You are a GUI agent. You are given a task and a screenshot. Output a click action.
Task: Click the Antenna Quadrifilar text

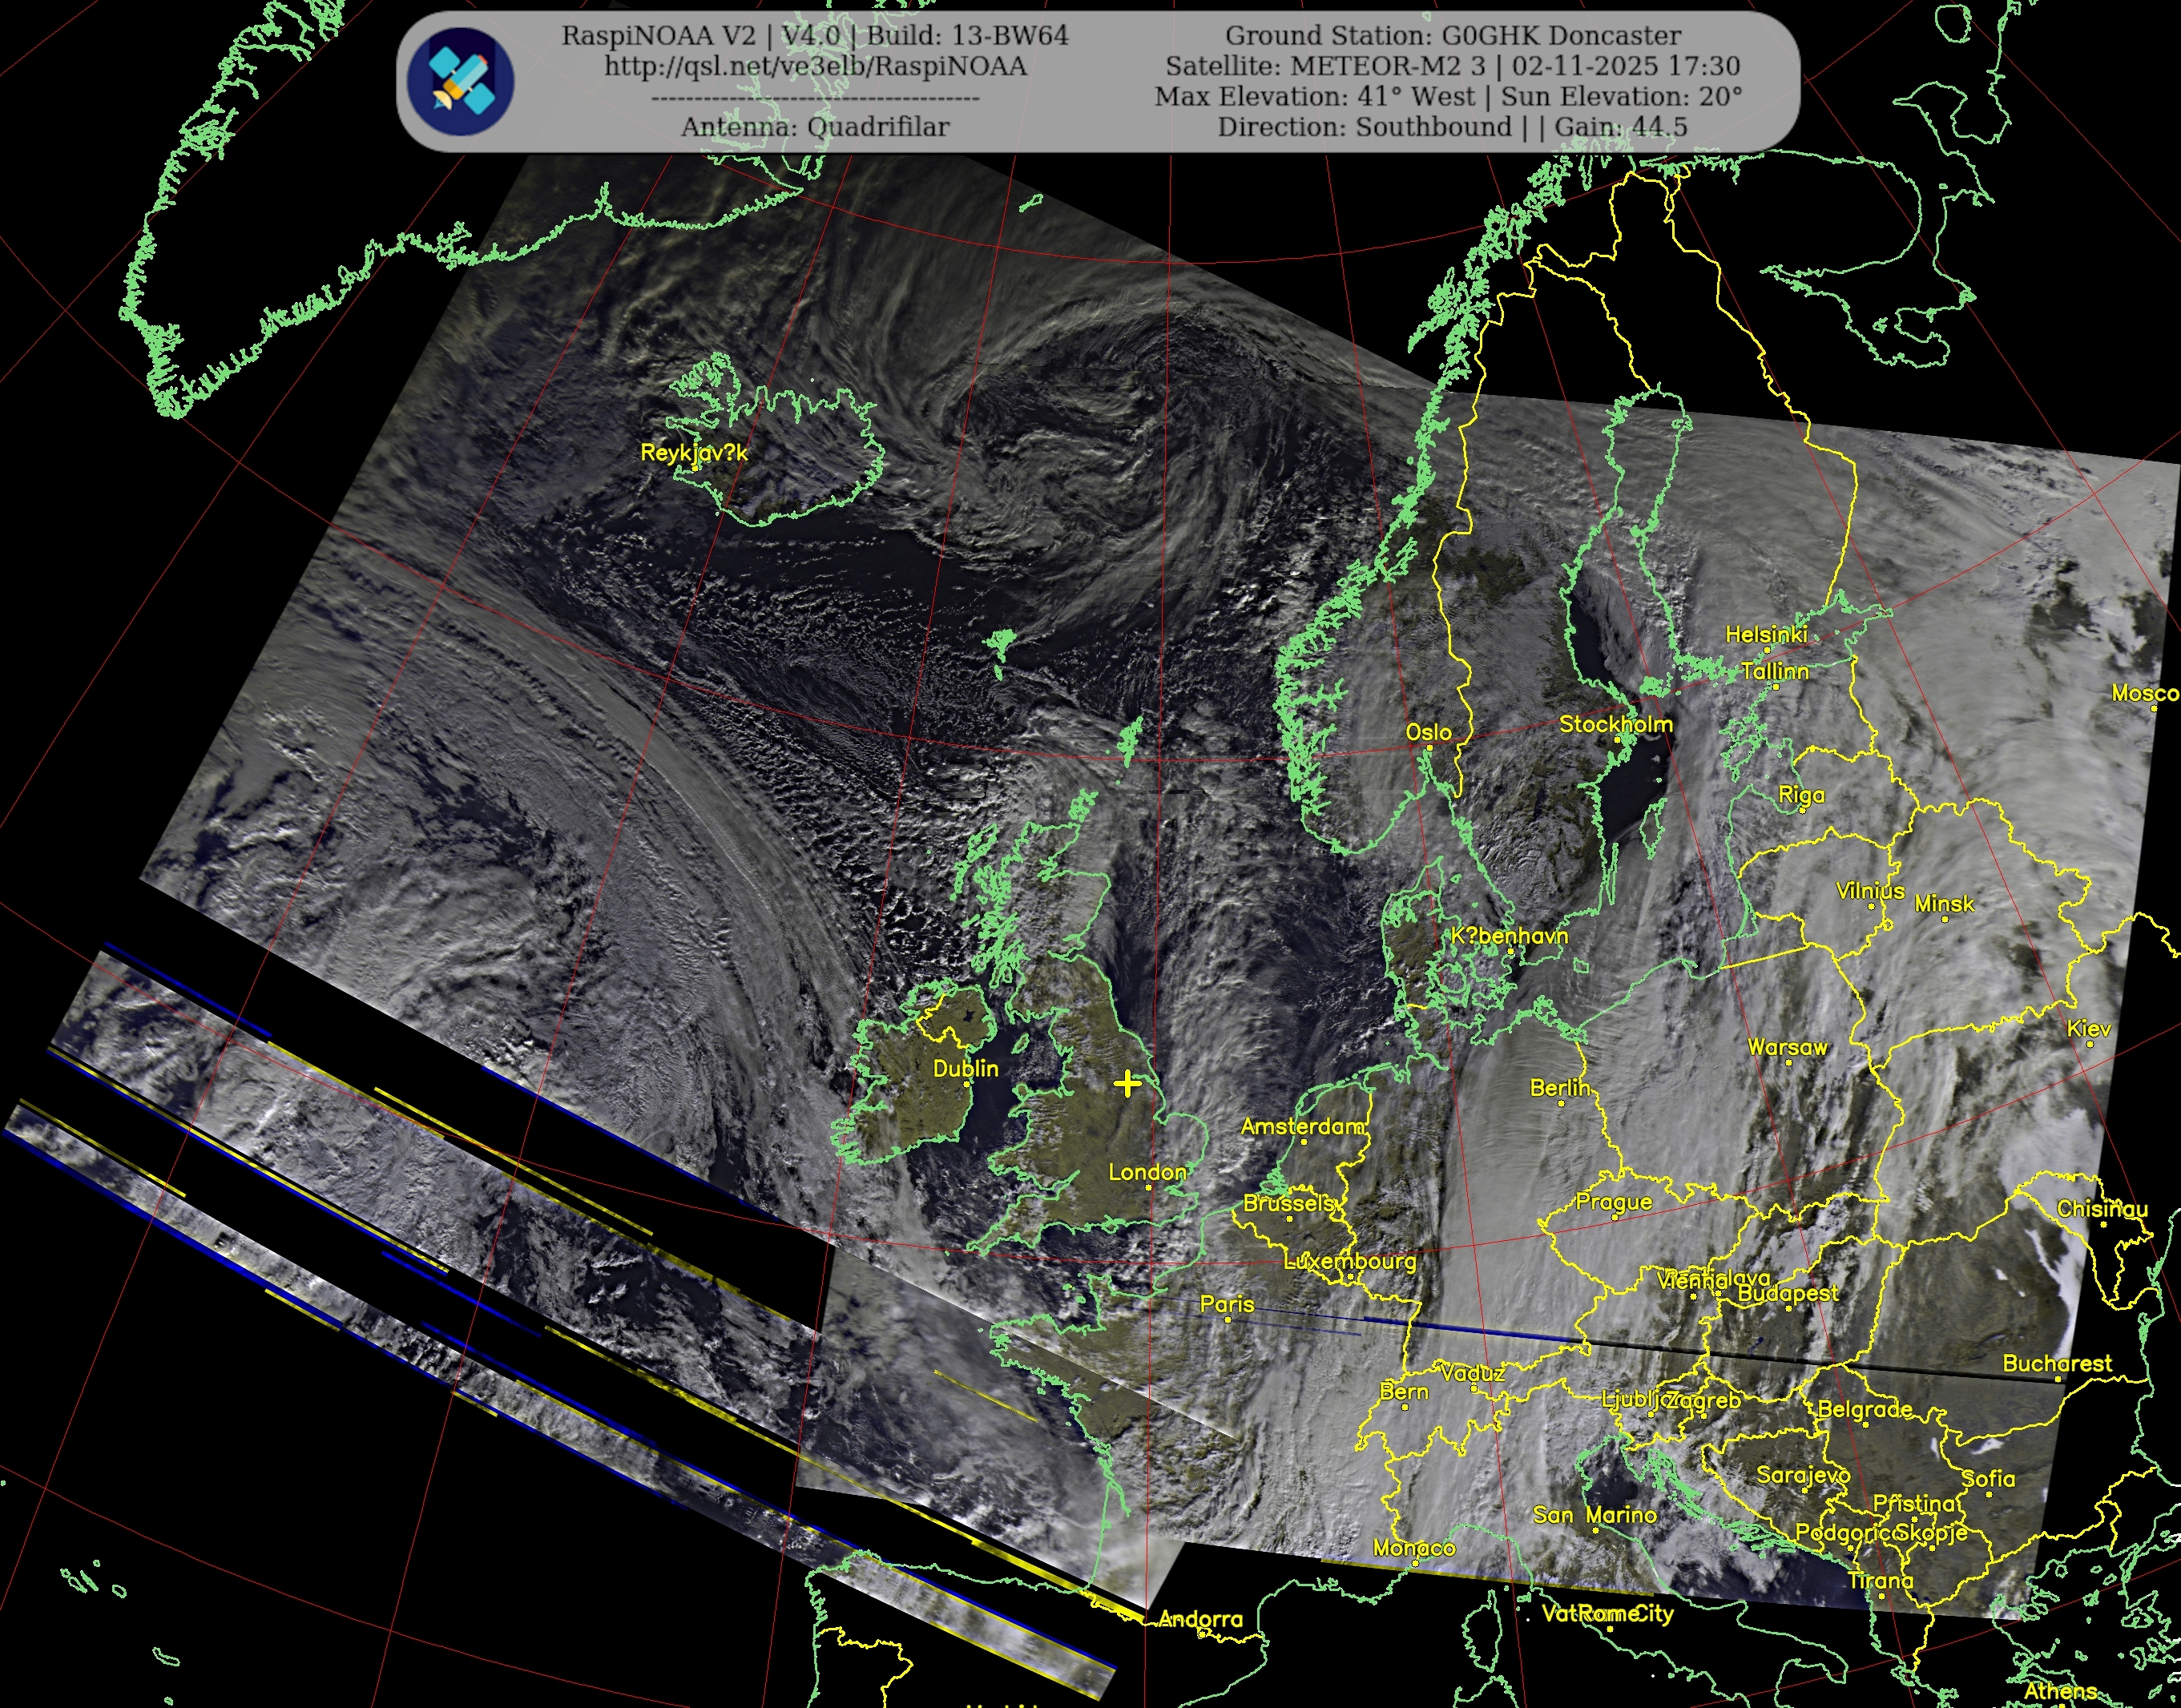pyautogui.click(x=815, y=127)
